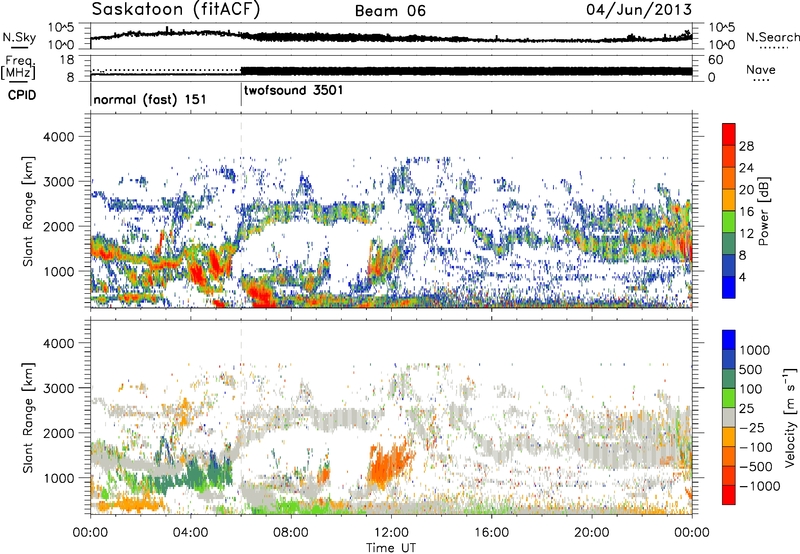Click the Time UT axis label
This screenshot has height=554, width=800.
coord(391,548)
